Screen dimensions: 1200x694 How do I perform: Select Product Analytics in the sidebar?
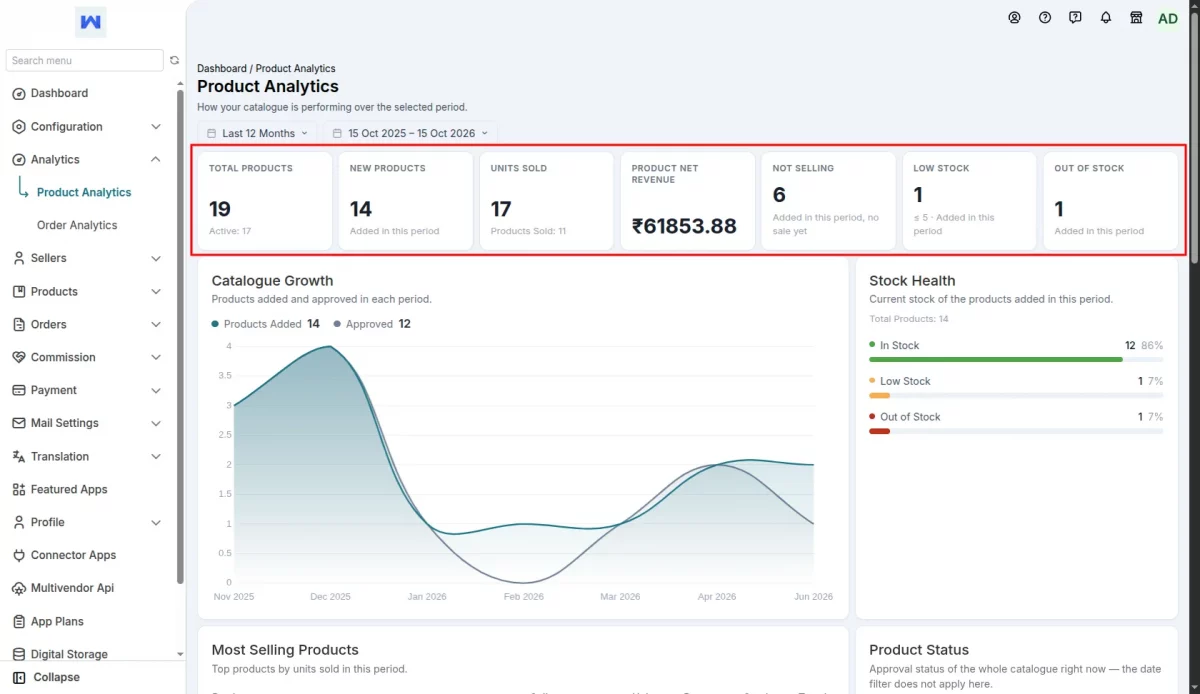(x=84, y=193)
